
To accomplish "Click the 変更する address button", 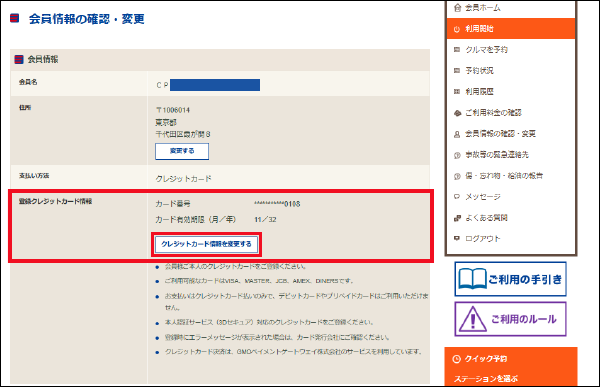I will 182,151.
